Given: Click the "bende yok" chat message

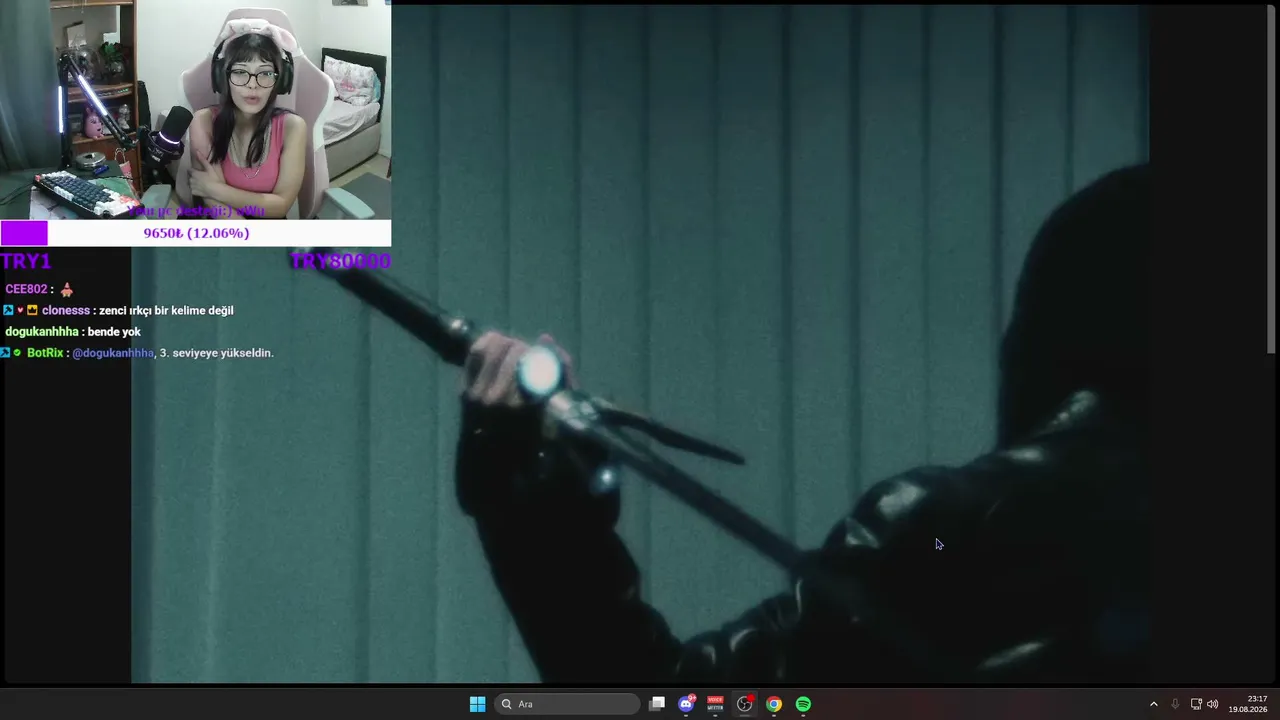Looking at the screenshot, I should tap(114, 332).
